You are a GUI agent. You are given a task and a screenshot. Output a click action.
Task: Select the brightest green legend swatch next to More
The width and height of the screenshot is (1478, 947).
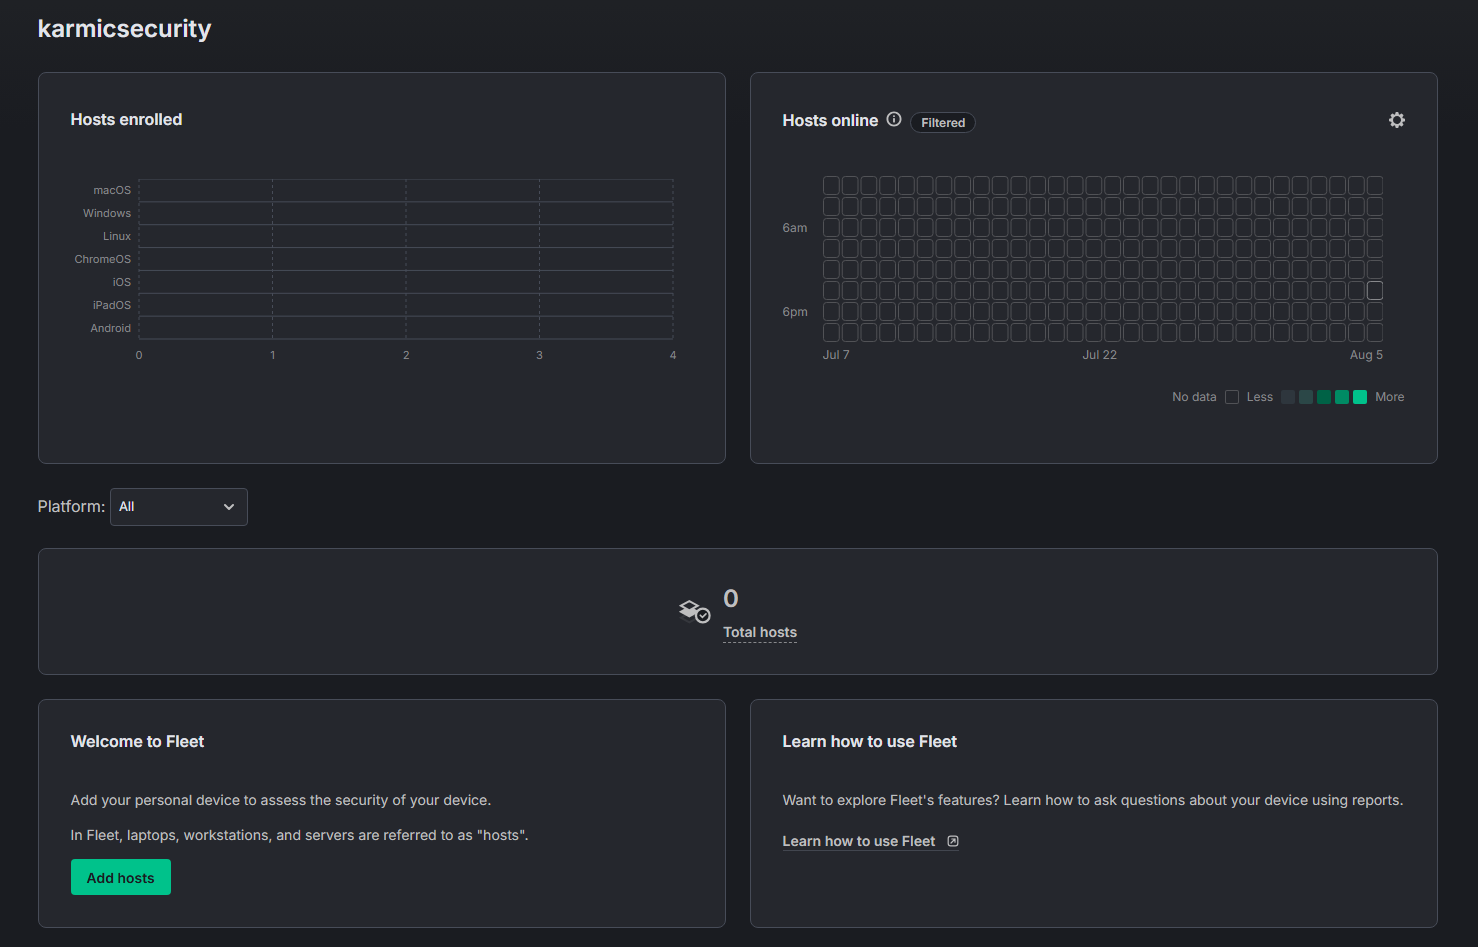[x=1360, y=397]
